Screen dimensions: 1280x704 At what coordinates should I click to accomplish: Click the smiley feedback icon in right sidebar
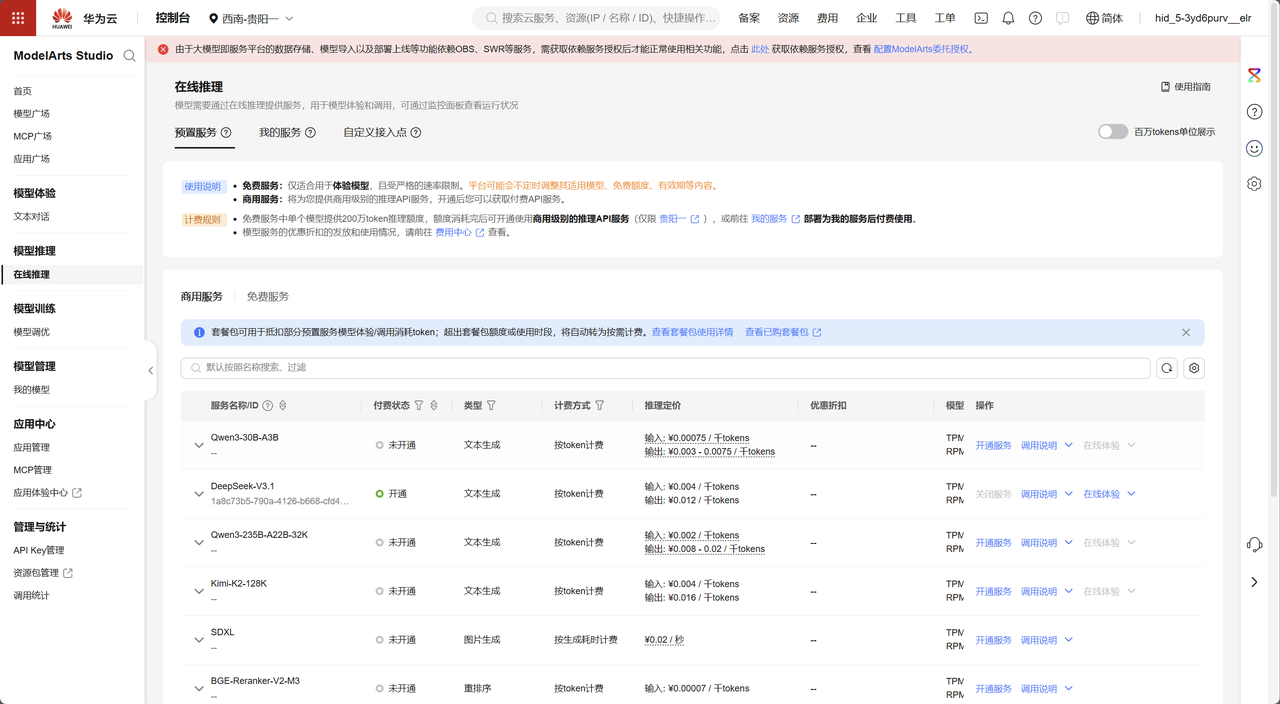tap(1254, 148)
